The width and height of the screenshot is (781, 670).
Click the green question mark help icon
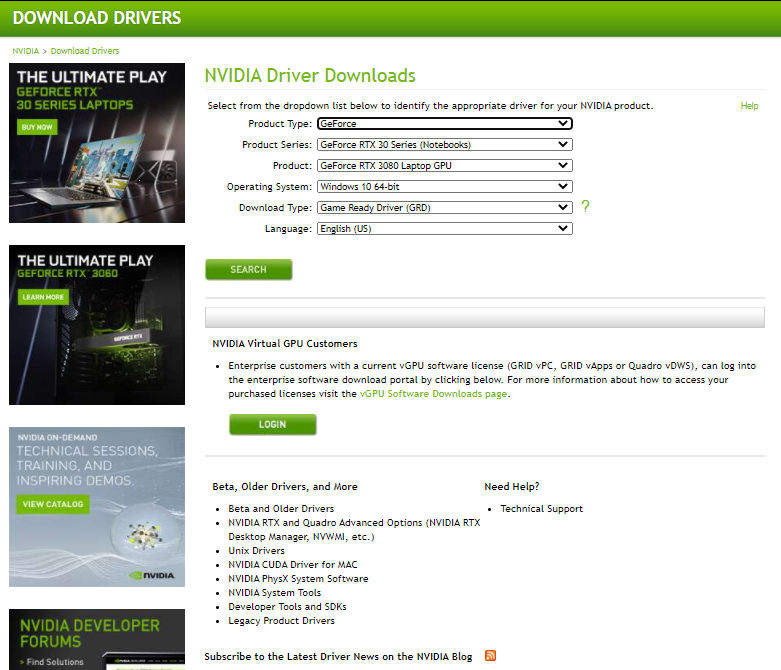coord(585,206)
